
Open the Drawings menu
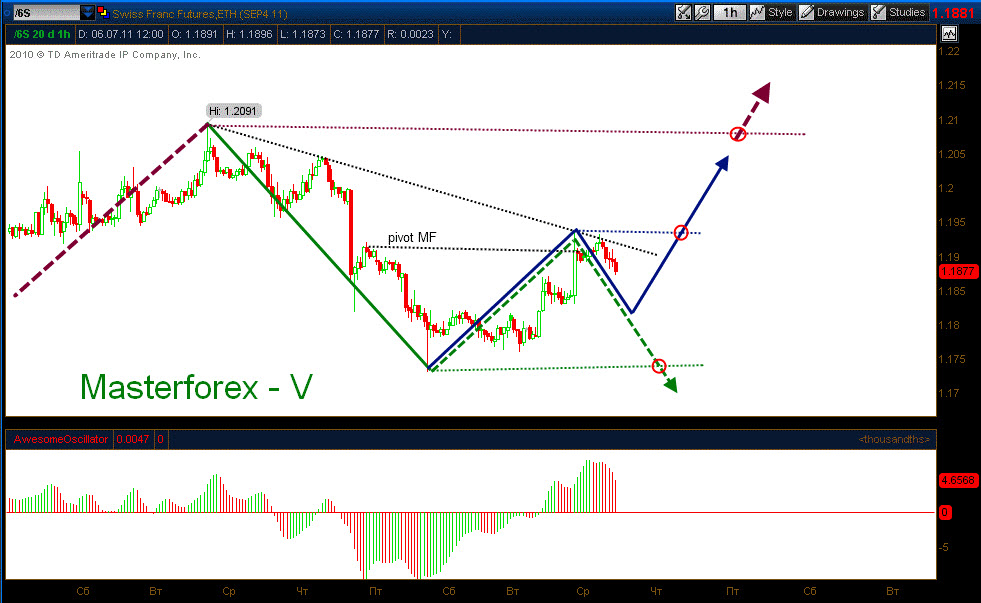pos(832,13)
